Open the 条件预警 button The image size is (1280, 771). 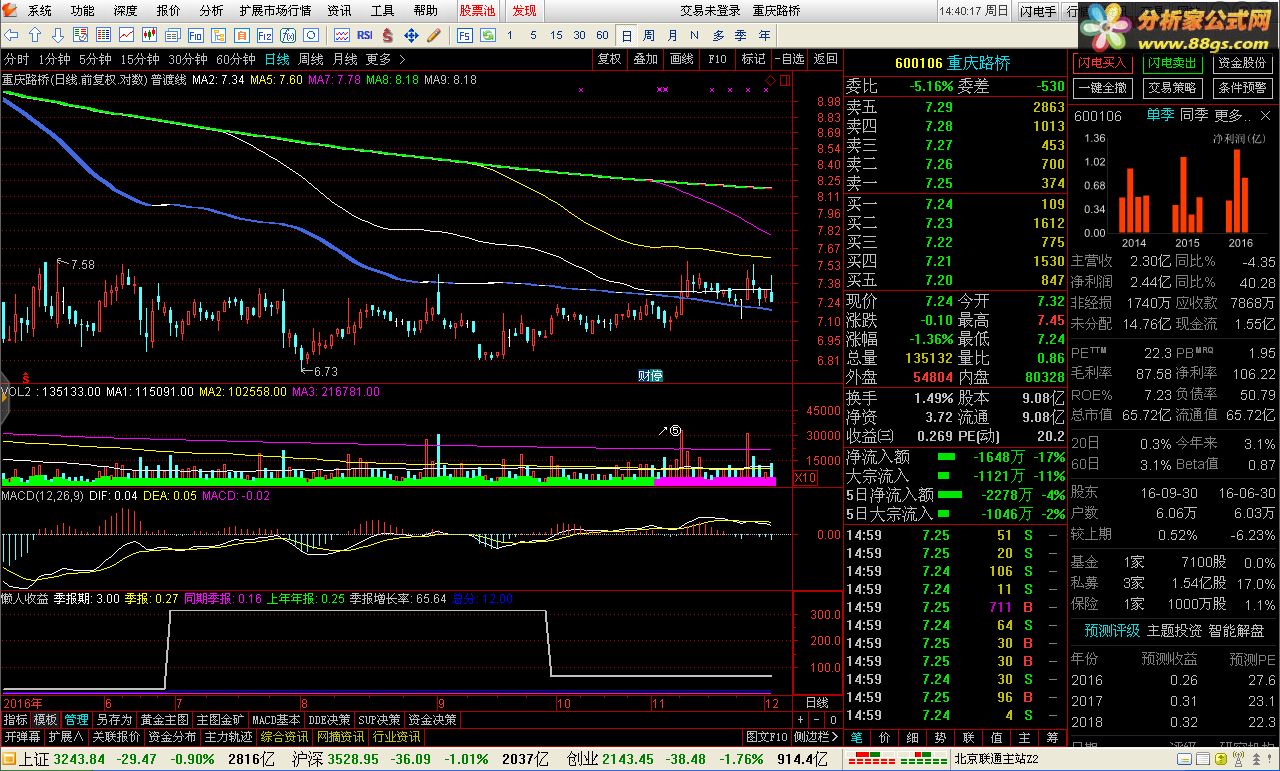pyautogui.click(x=1241, y=87)
